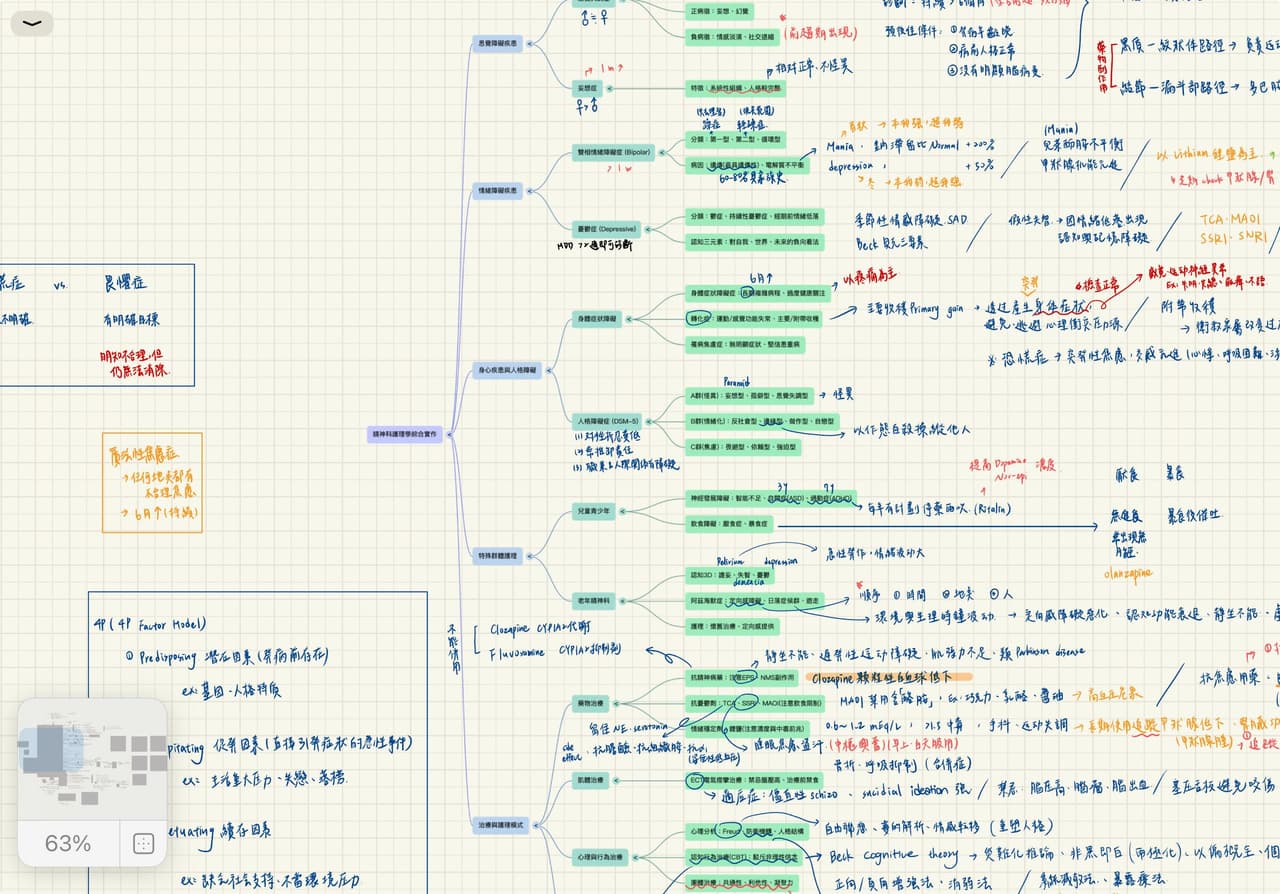Click the leaf node starting with ECT
Viewport: 1280px width, 894px height.
coord(756,779)
